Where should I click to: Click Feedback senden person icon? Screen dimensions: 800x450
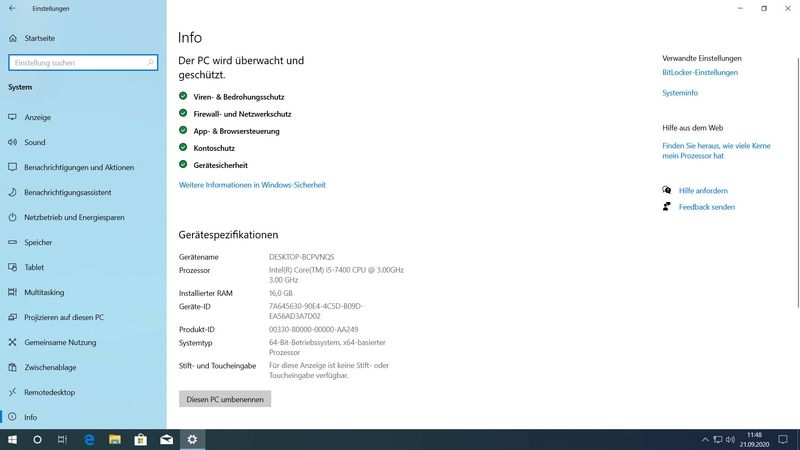coord(666,207)
